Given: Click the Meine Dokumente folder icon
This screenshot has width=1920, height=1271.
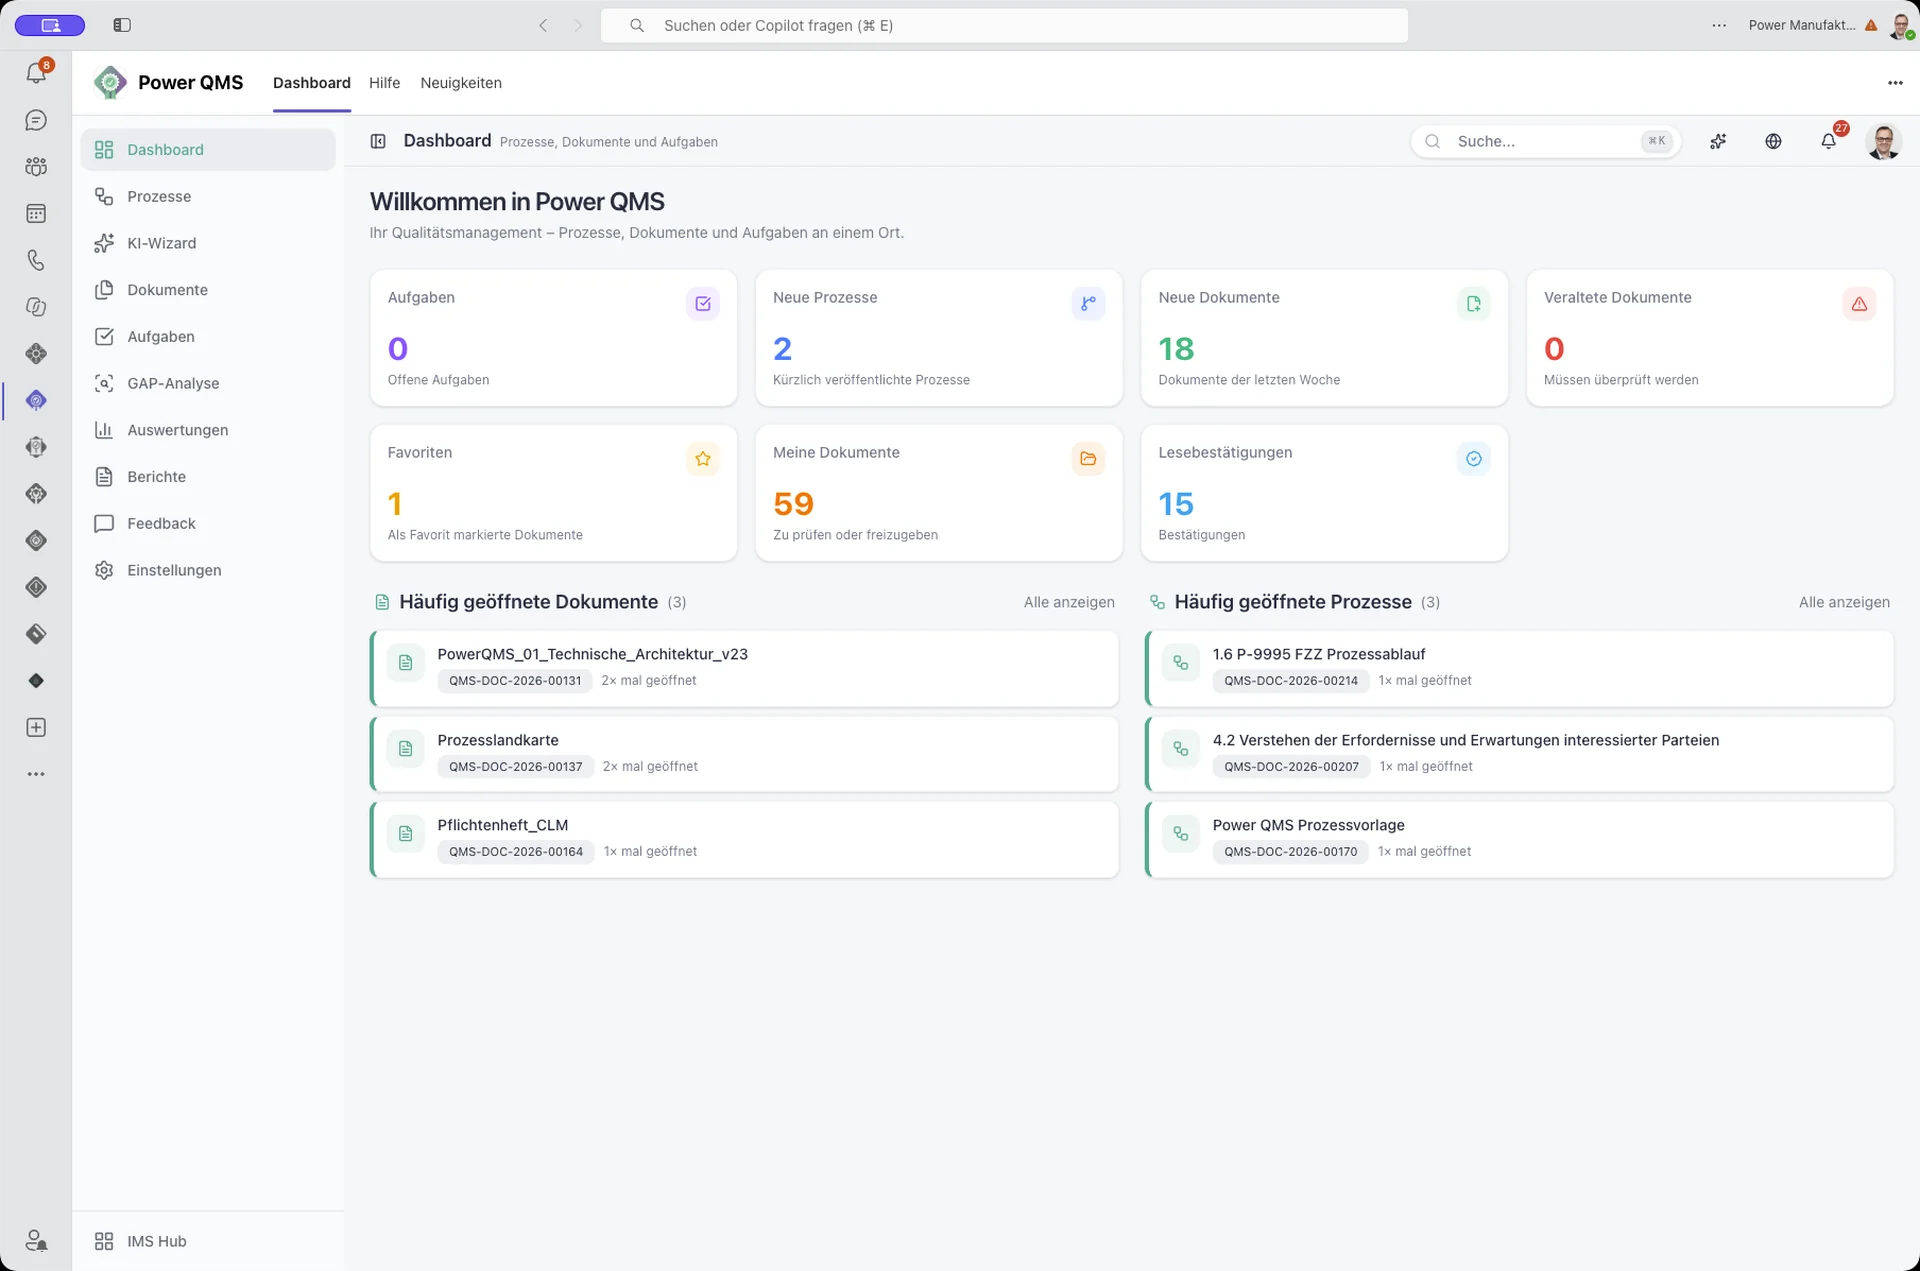Looking at the screenshot, I should point(1088,458).
